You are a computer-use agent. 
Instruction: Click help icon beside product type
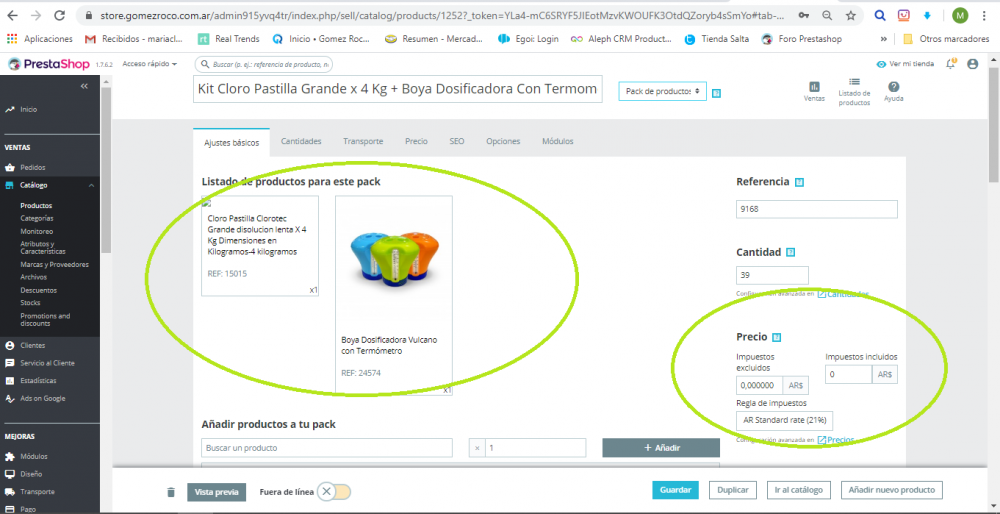(716, 93)
